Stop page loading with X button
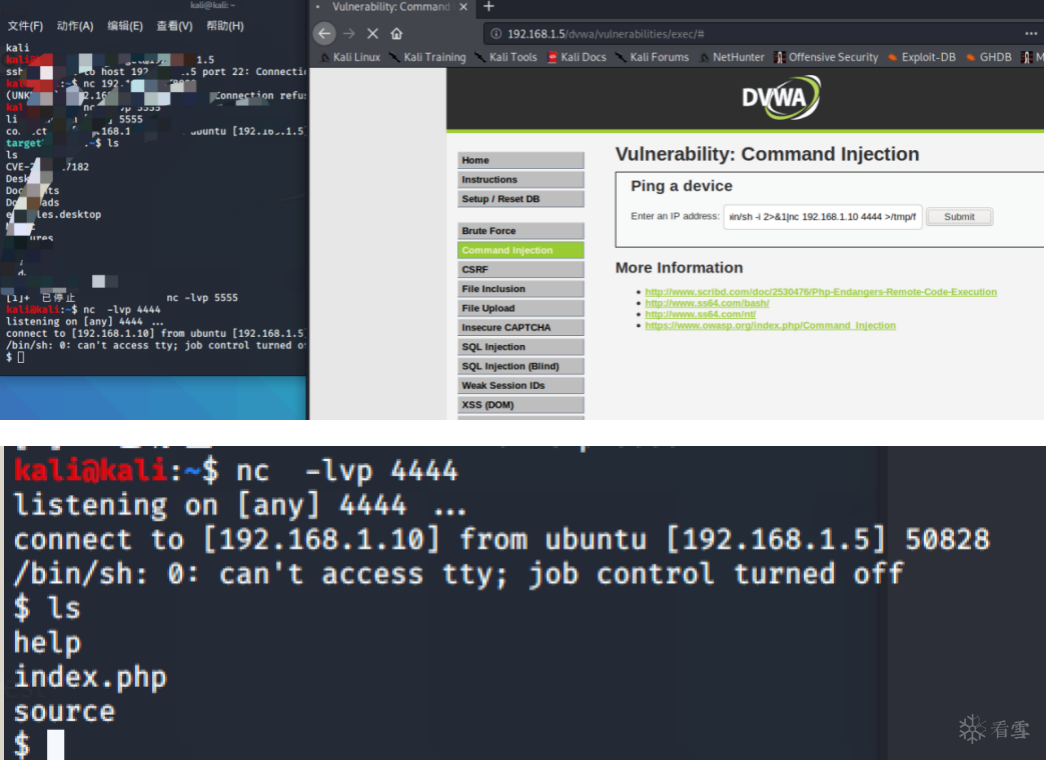The height and width of the screenshot is (760, 1048). tap(373, 33)
